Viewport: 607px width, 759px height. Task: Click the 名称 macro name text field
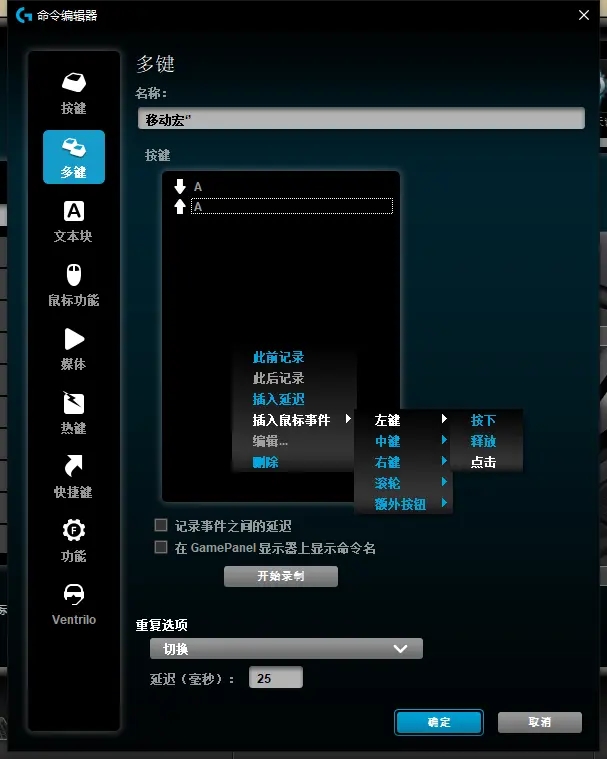point(360,119)
